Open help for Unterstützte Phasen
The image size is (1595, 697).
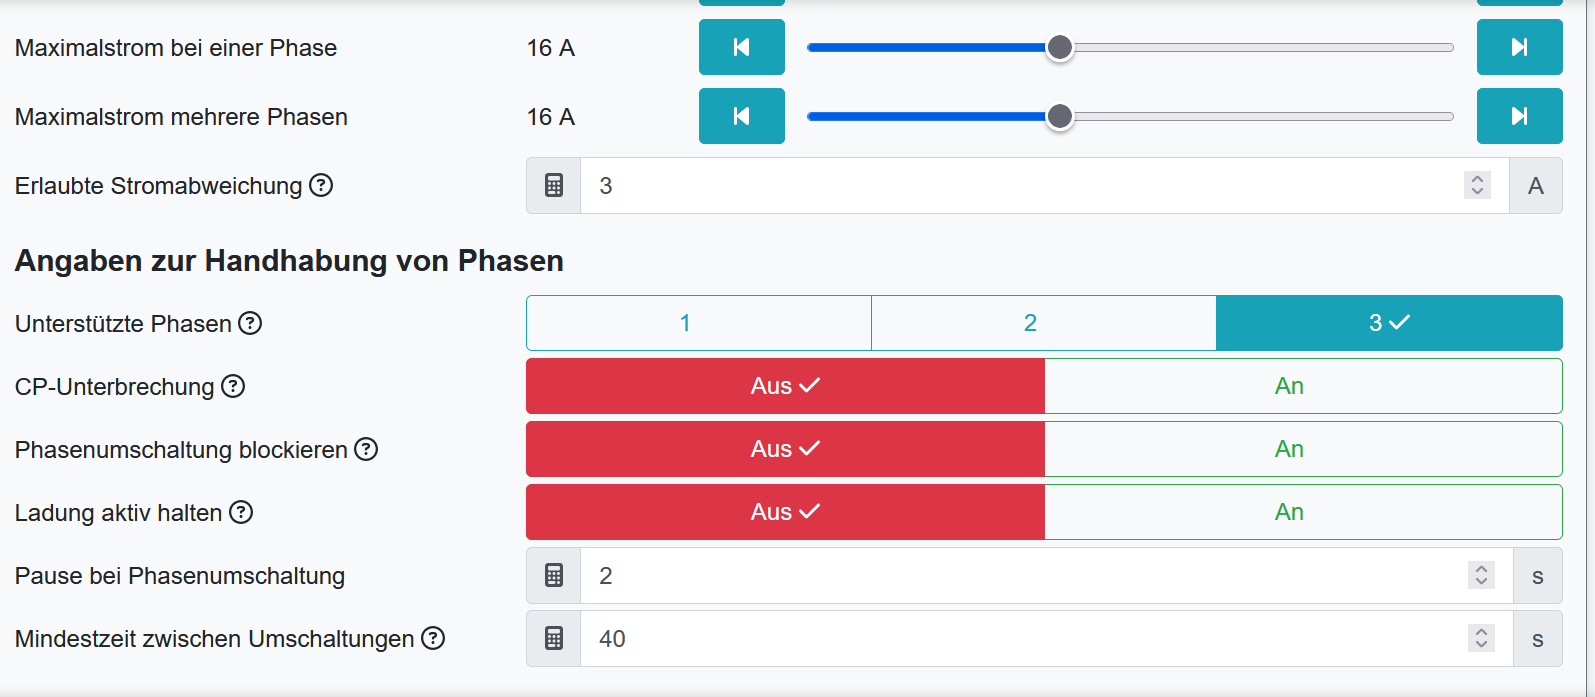tap(250, 323)
